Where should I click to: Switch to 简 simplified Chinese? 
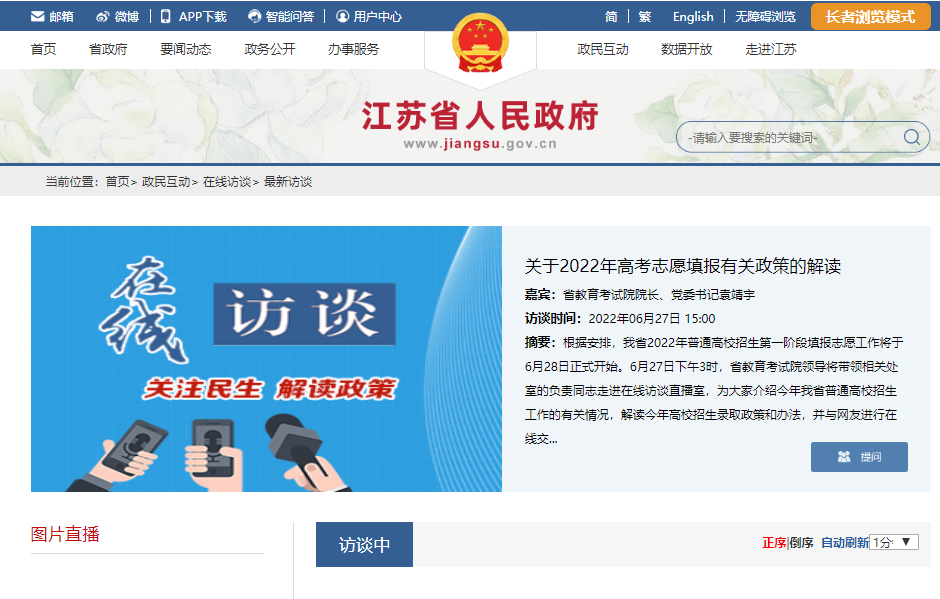point(611,17)
